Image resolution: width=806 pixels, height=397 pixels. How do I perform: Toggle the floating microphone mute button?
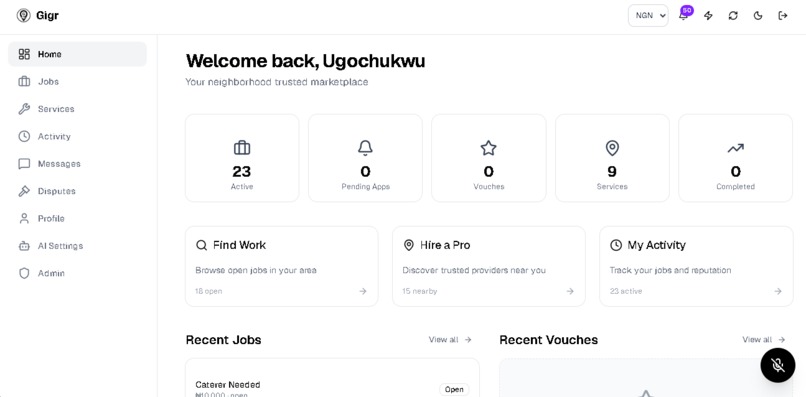click(x=778, y=365)
